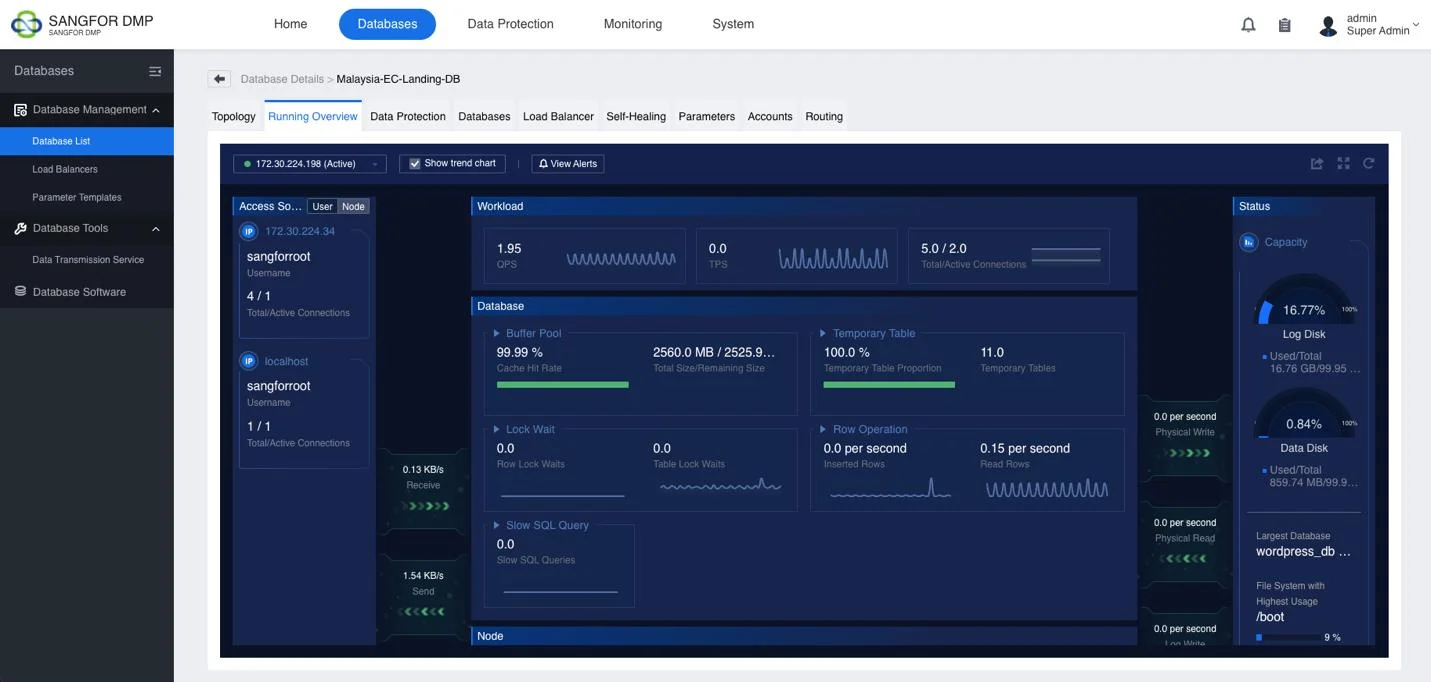Click the Data Disk usage gauge
This screenshot has height=682, width=1431.
point(1304,413)
